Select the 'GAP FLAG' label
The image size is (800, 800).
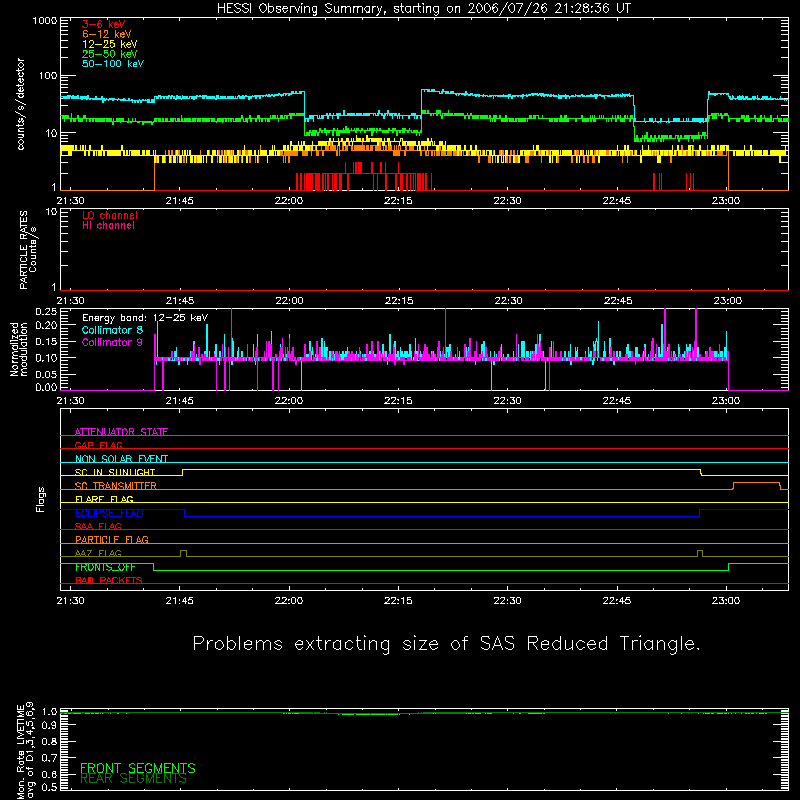coord(98,445)
